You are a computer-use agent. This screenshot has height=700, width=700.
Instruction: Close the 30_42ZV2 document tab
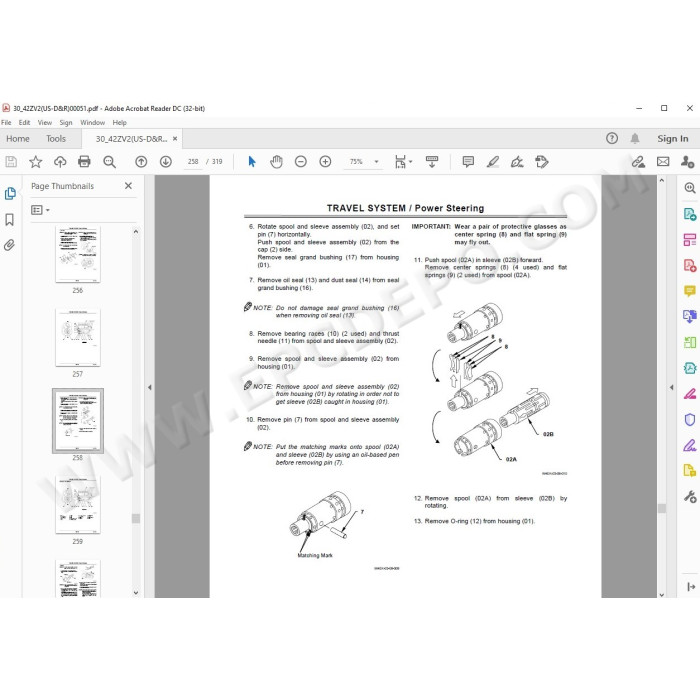point(175,138)
